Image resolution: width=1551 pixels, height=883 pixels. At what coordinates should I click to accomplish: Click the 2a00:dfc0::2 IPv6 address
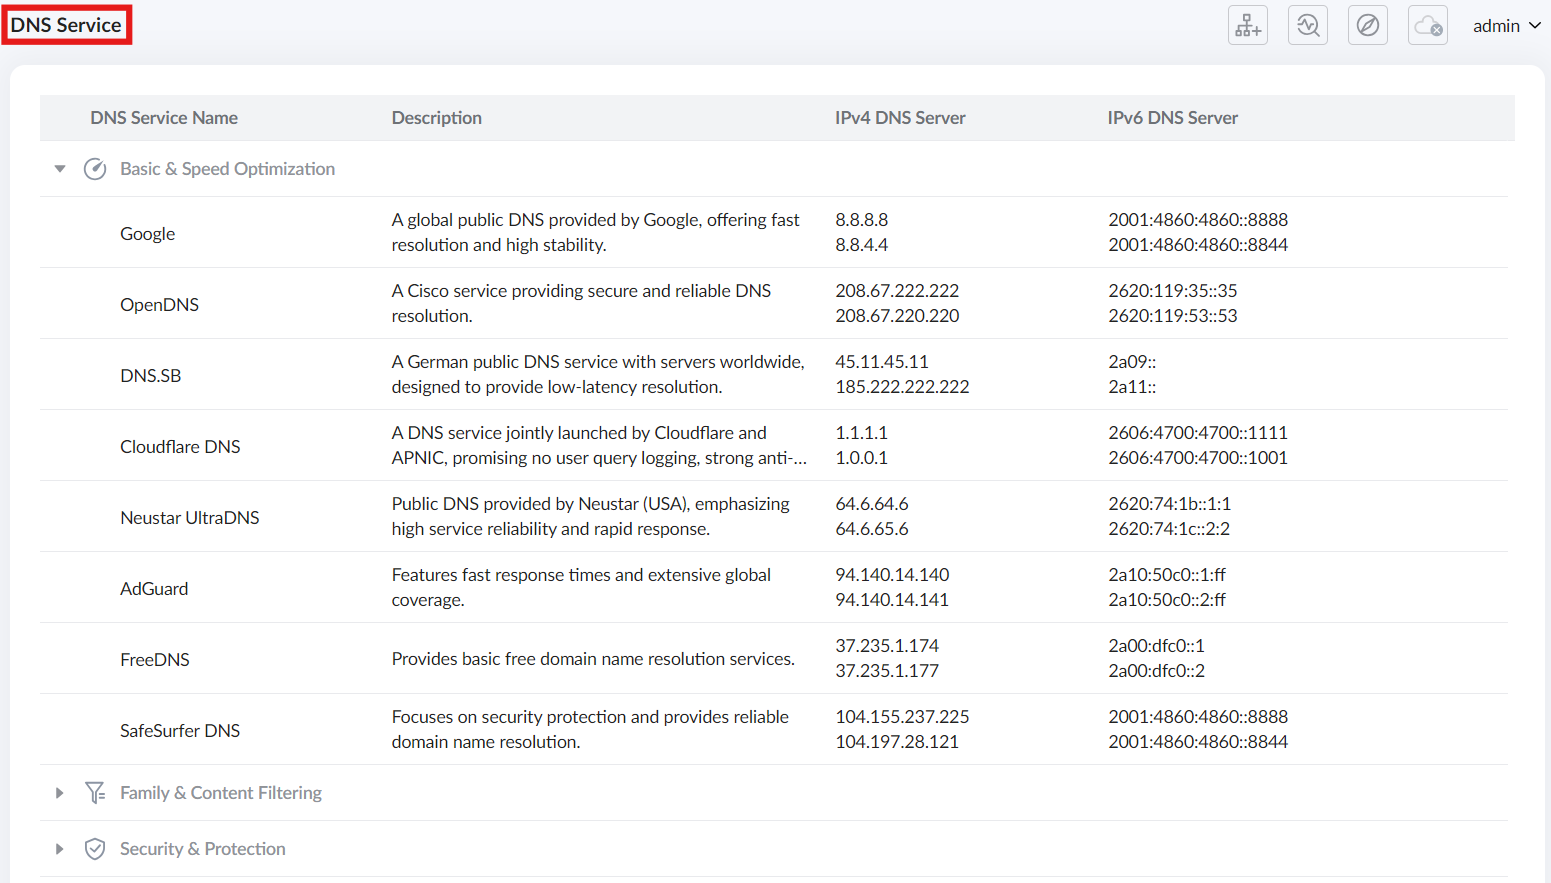pyautogui.click(x=1156, y=671)
